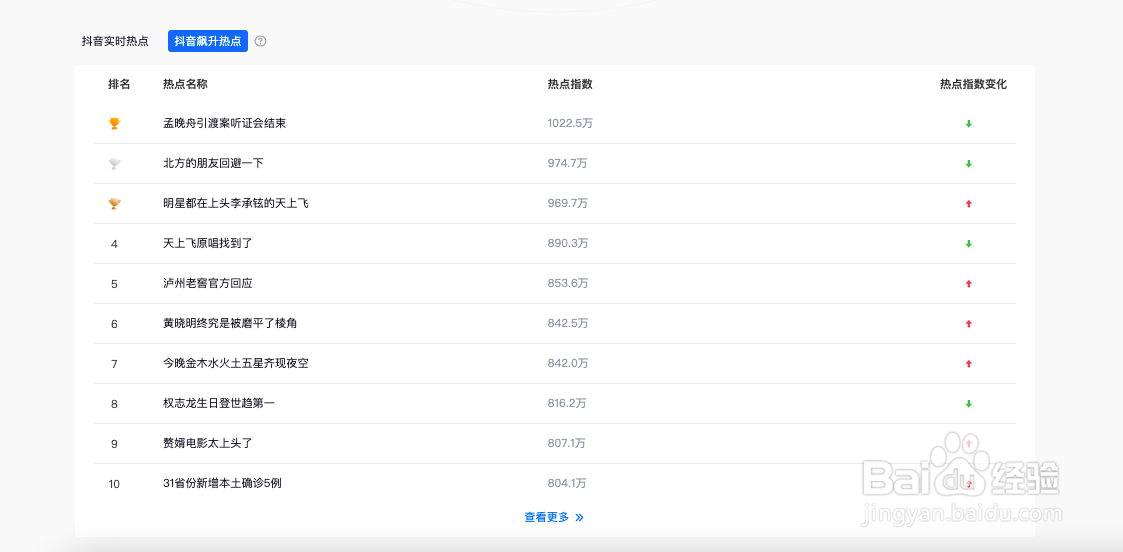Click the red up arrow for 今晚金木水火土五星齐现夜空
This screenshot has height=552, width=1123.
[969, 364]
